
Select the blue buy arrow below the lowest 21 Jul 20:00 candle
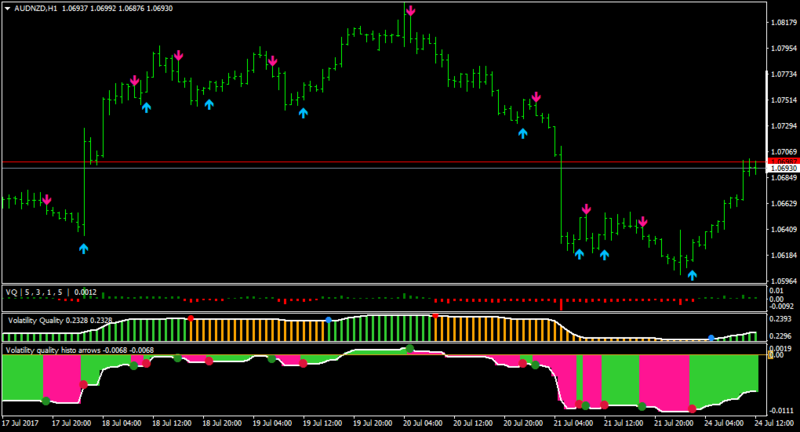(692, 275)
